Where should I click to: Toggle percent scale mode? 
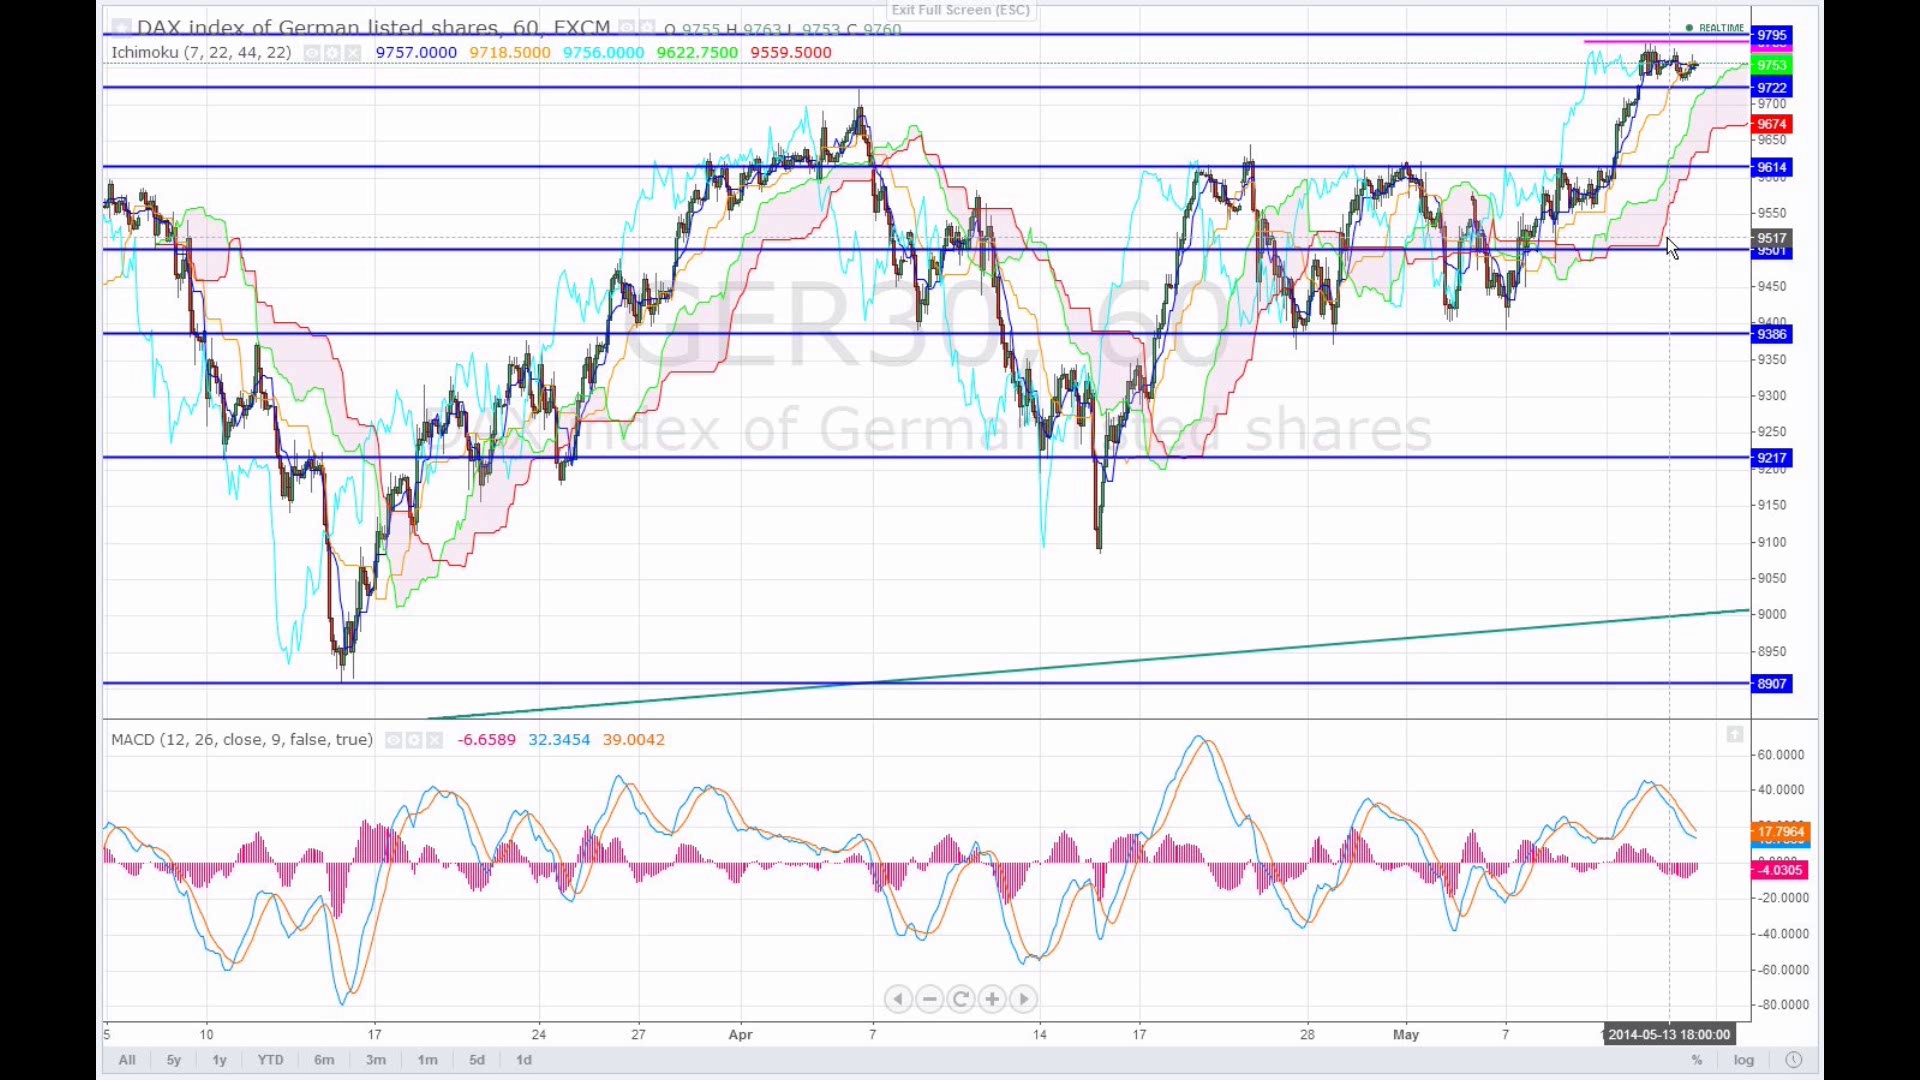pos(1697,1060)
